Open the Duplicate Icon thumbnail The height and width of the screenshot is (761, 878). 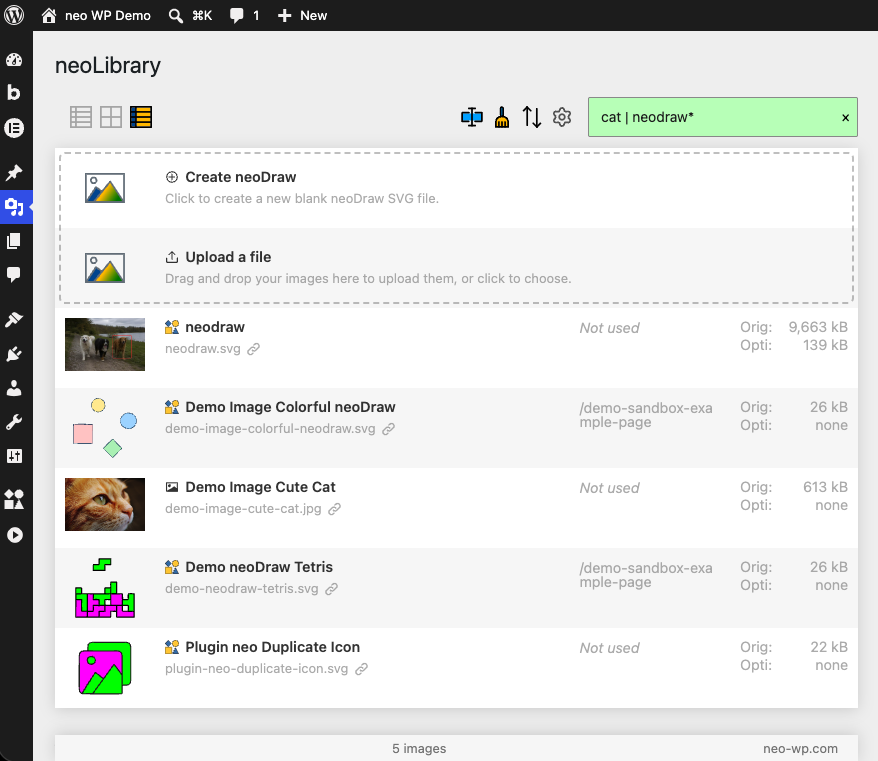coord(105,668)
